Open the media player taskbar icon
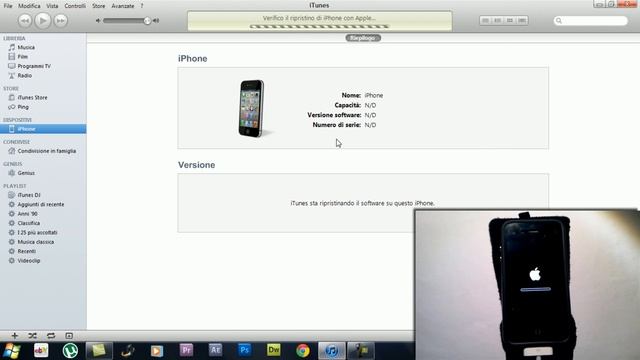 point(157,351)
